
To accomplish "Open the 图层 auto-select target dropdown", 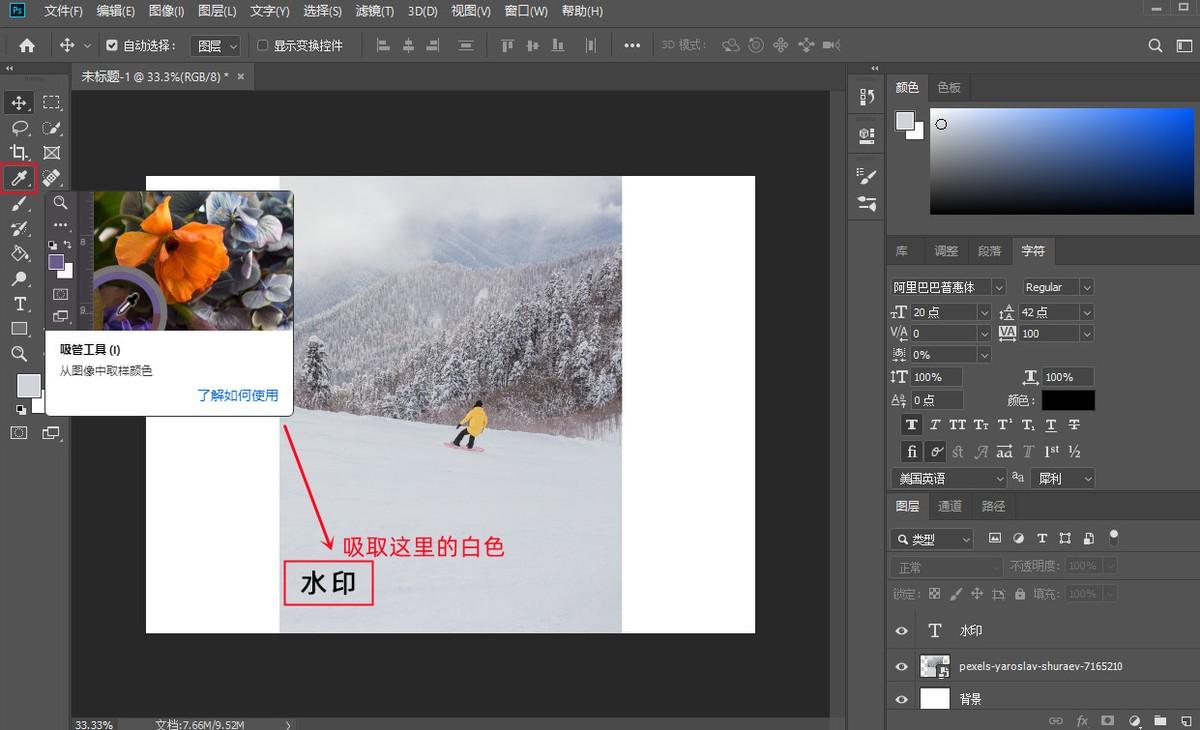I will click(x=216, y=45).
